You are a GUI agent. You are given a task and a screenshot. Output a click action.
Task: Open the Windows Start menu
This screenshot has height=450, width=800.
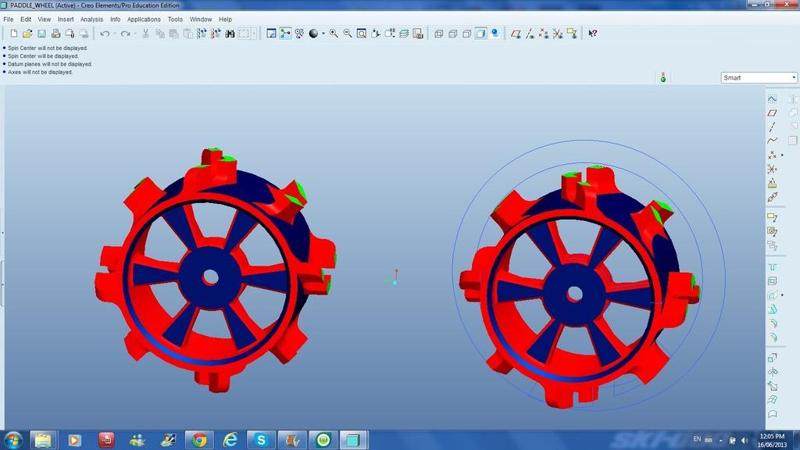point(13,440)
